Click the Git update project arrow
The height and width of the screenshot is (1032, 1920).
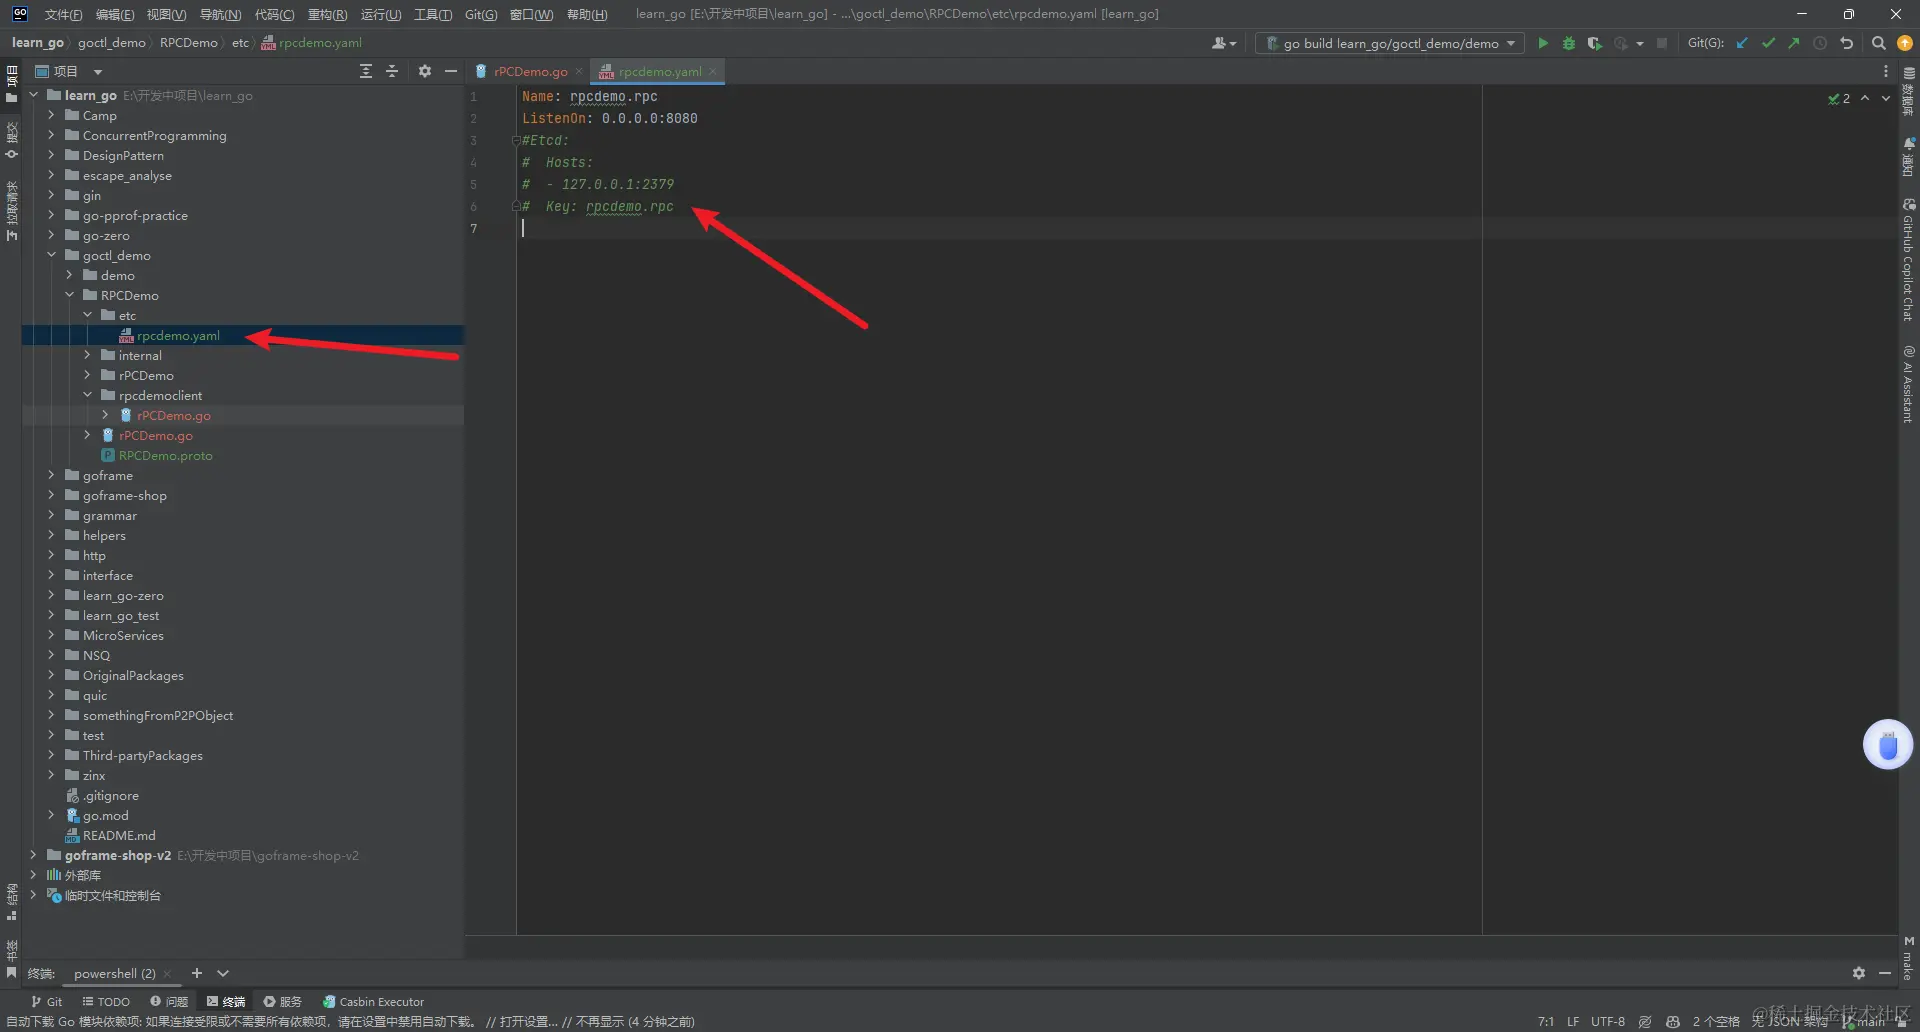tap(1742, 43)
